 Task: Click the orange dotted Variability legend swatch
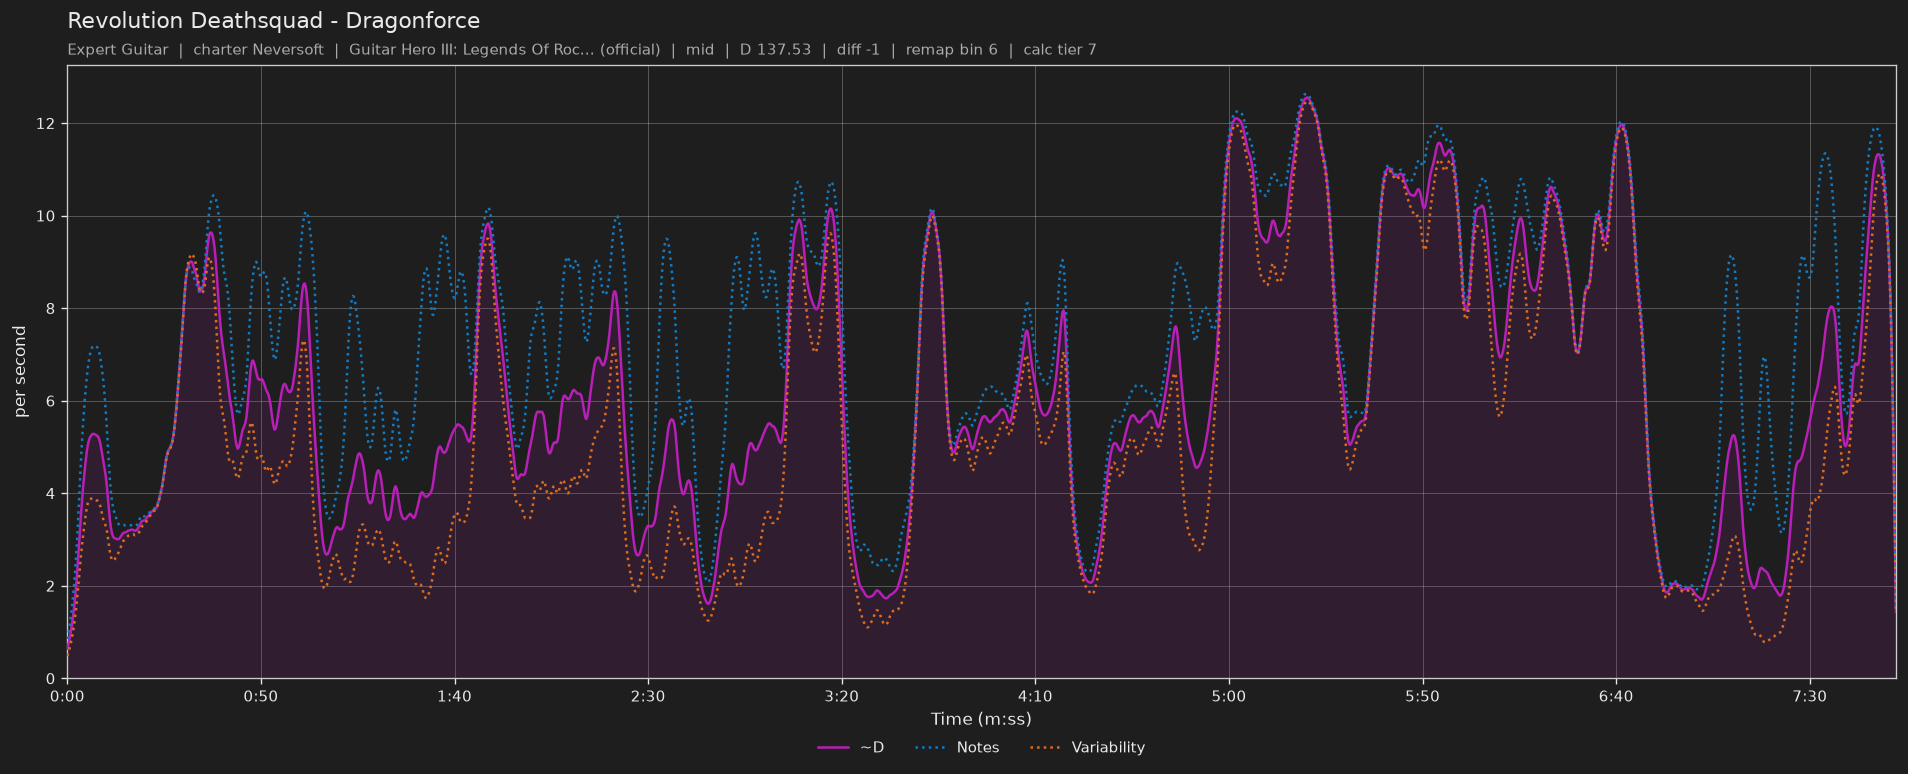point(1046,748)
